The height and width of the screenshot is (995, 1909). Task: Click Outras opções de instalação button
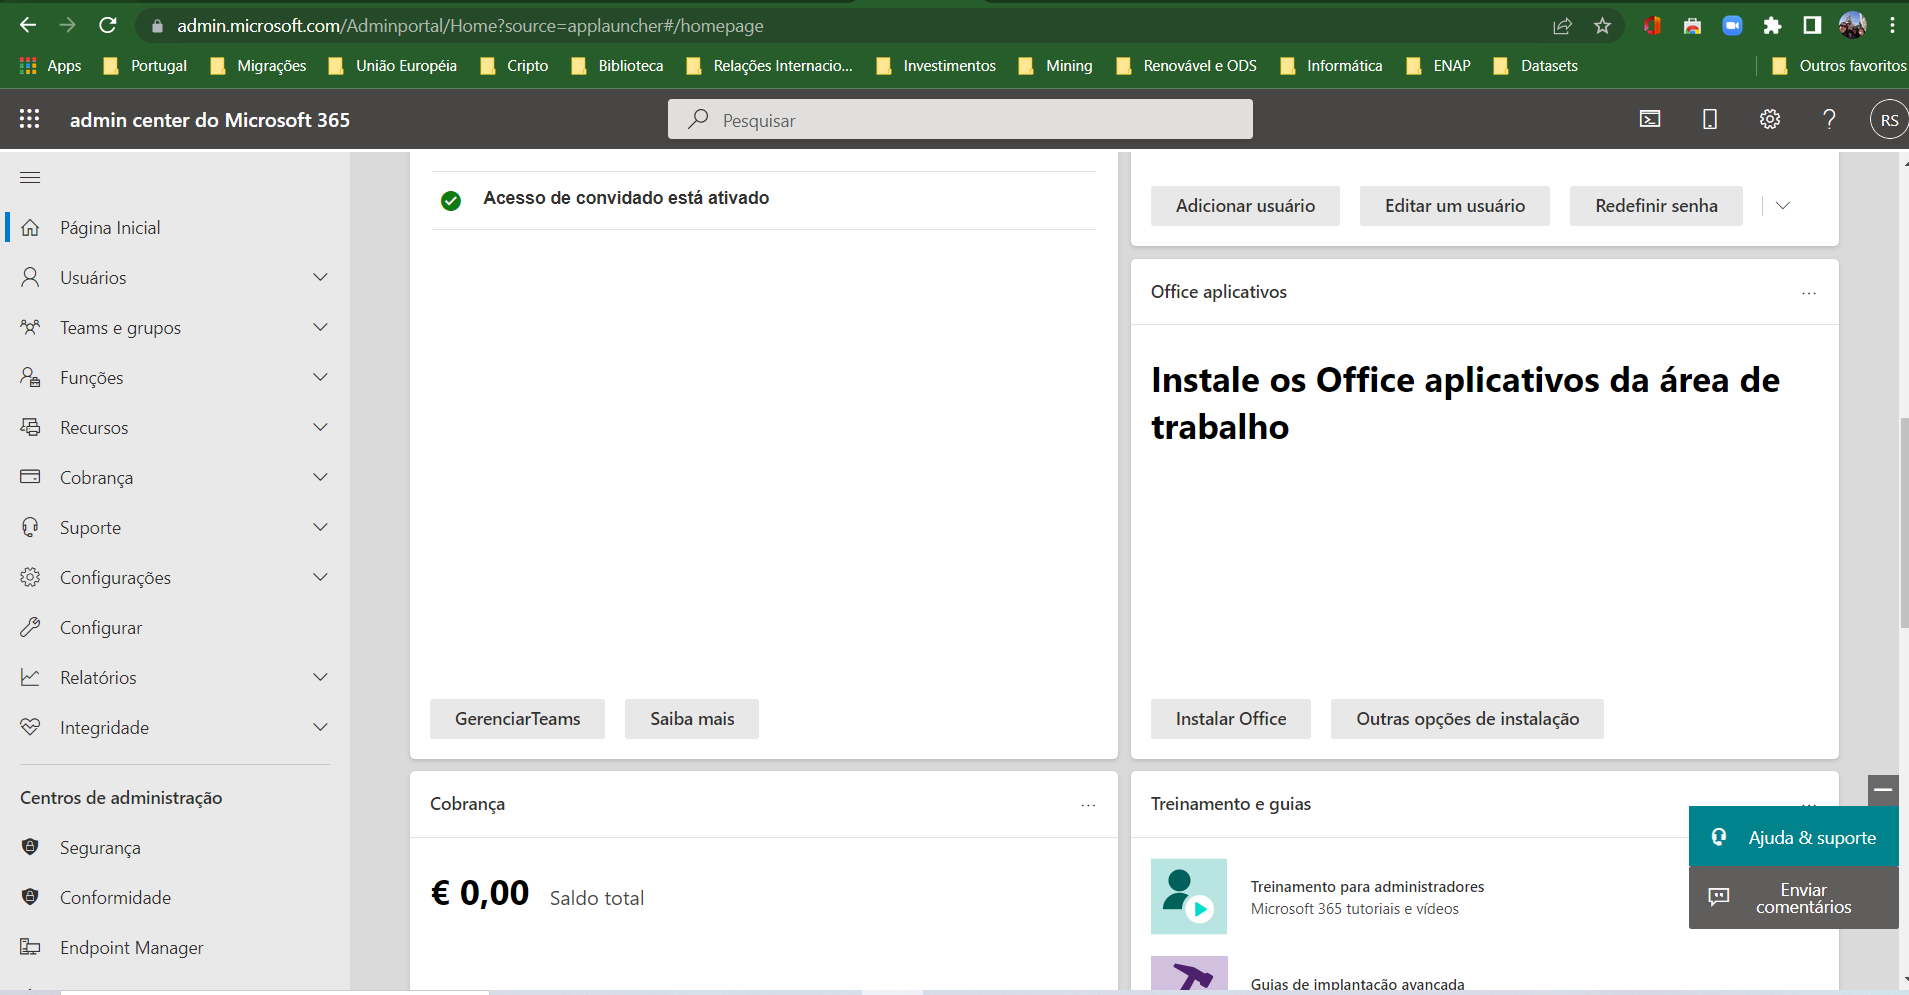tap(1467, 719)
